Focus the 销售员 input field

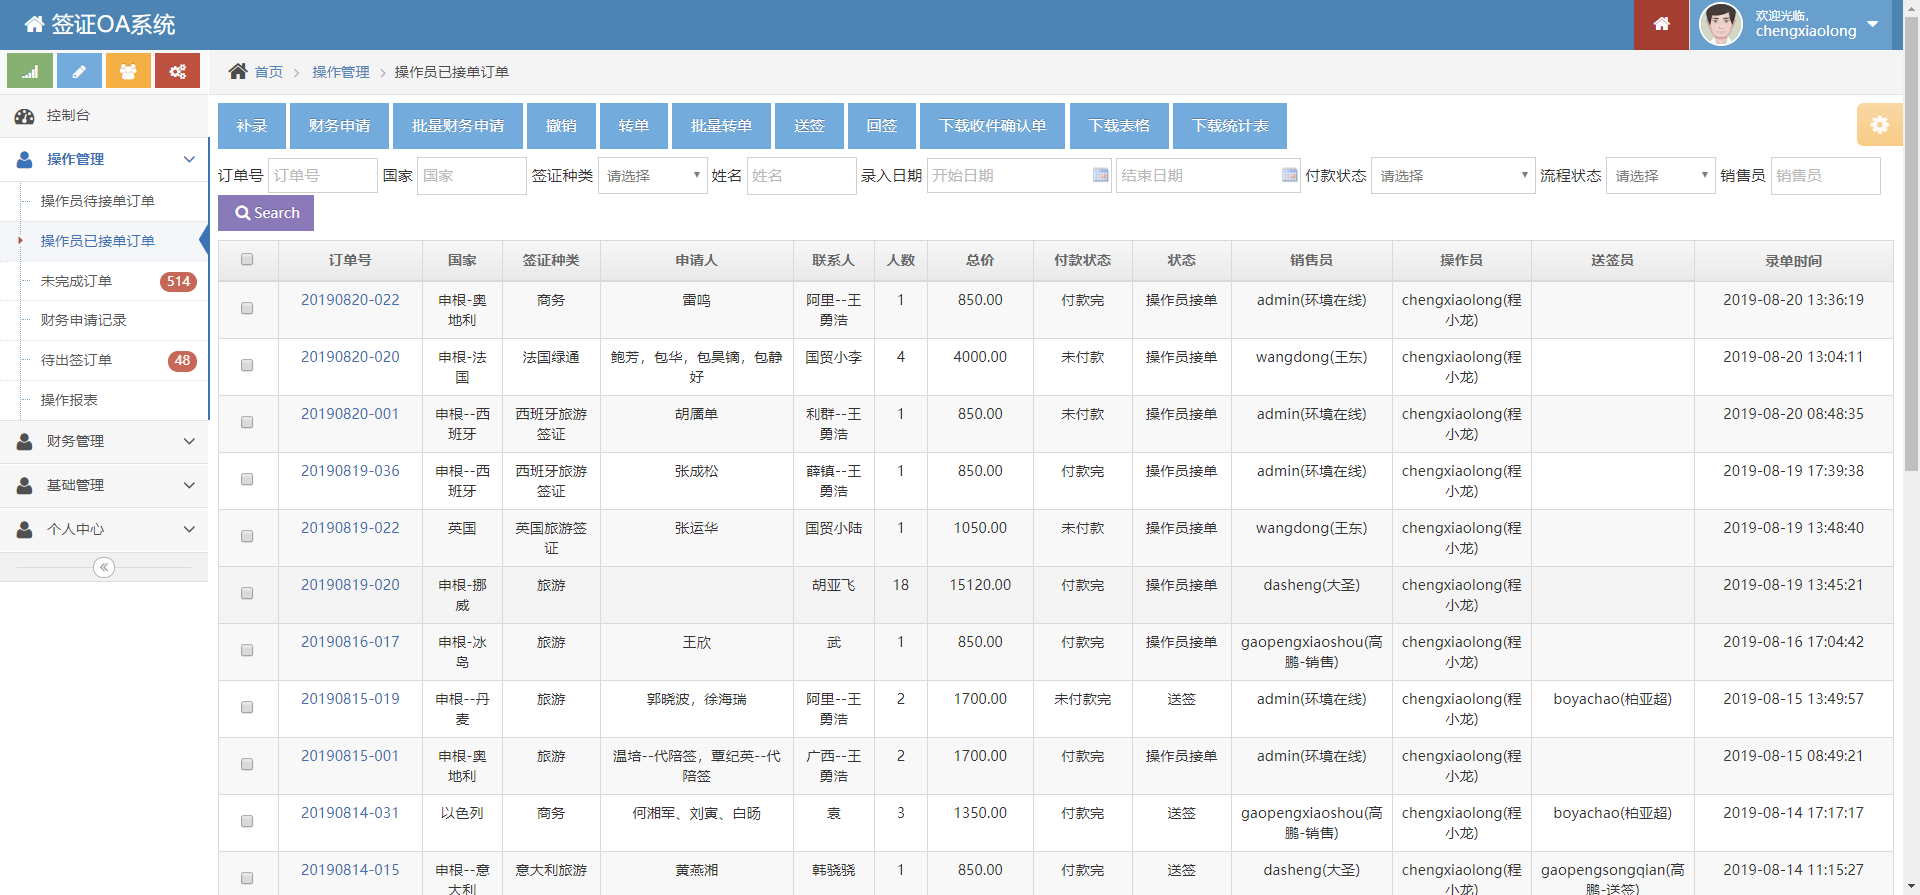(1826, 175)
